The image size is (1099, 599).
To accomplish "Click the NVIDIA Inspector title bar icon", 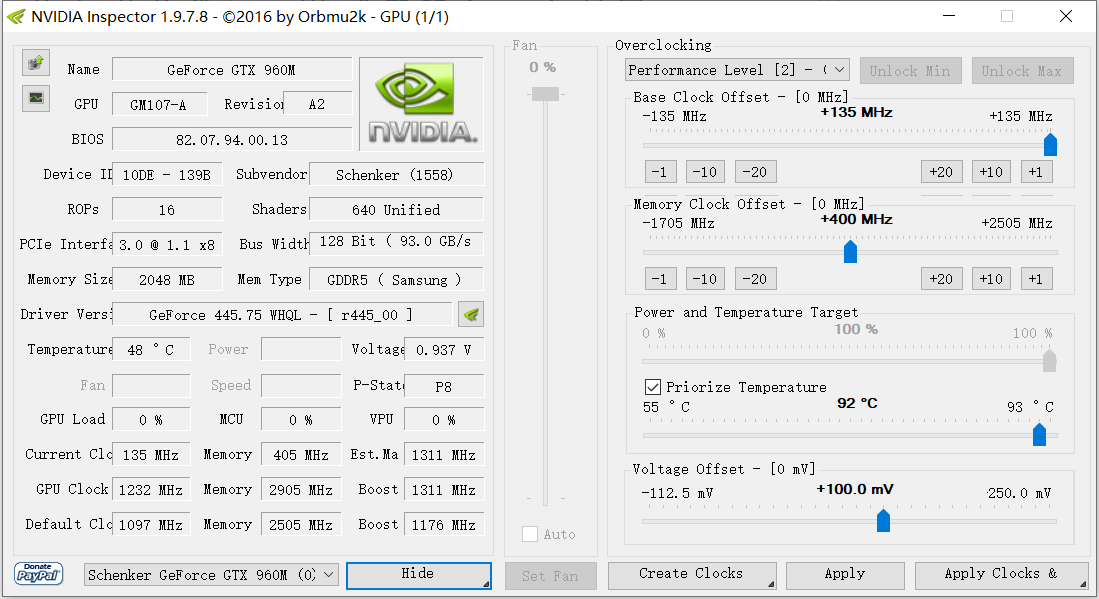I will (15, 16).
